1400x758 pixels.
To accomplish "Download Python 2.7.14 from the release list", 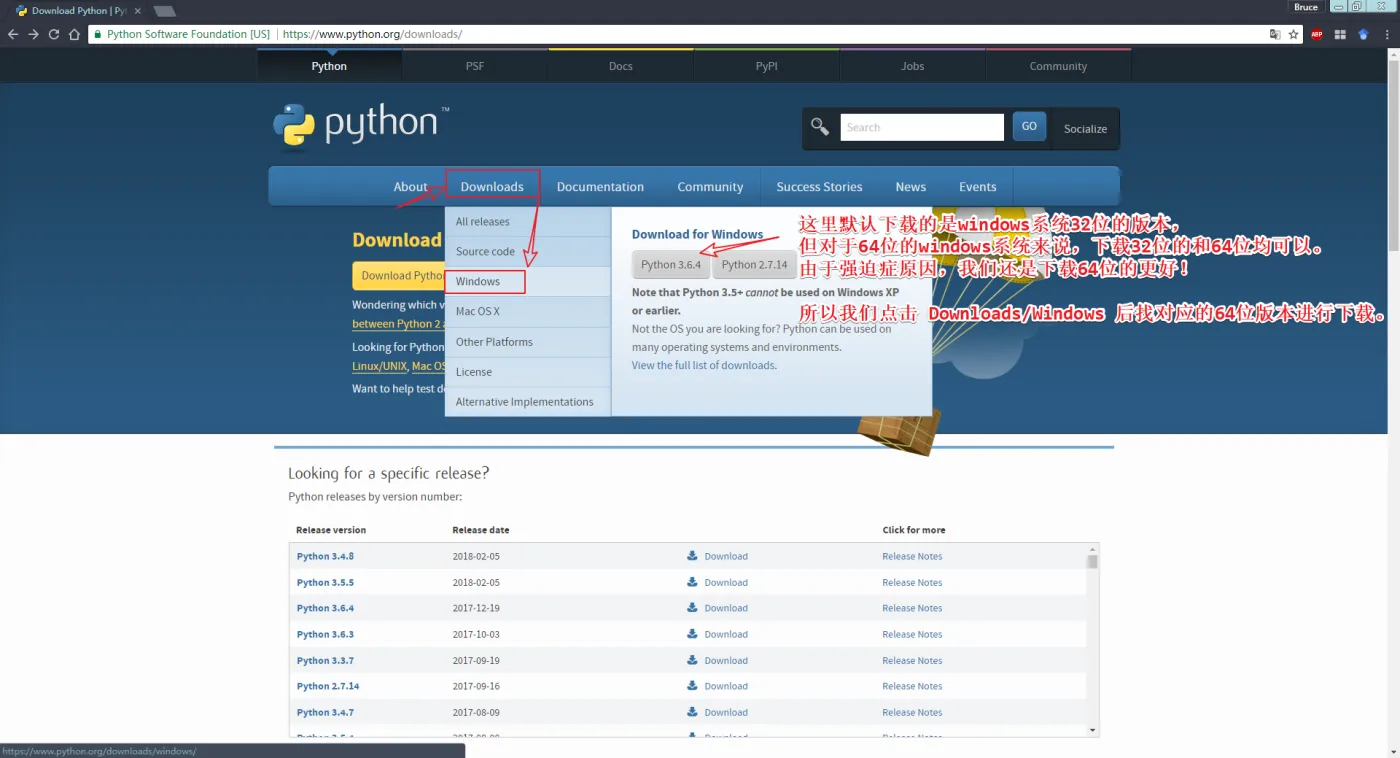I will point(717,686).
